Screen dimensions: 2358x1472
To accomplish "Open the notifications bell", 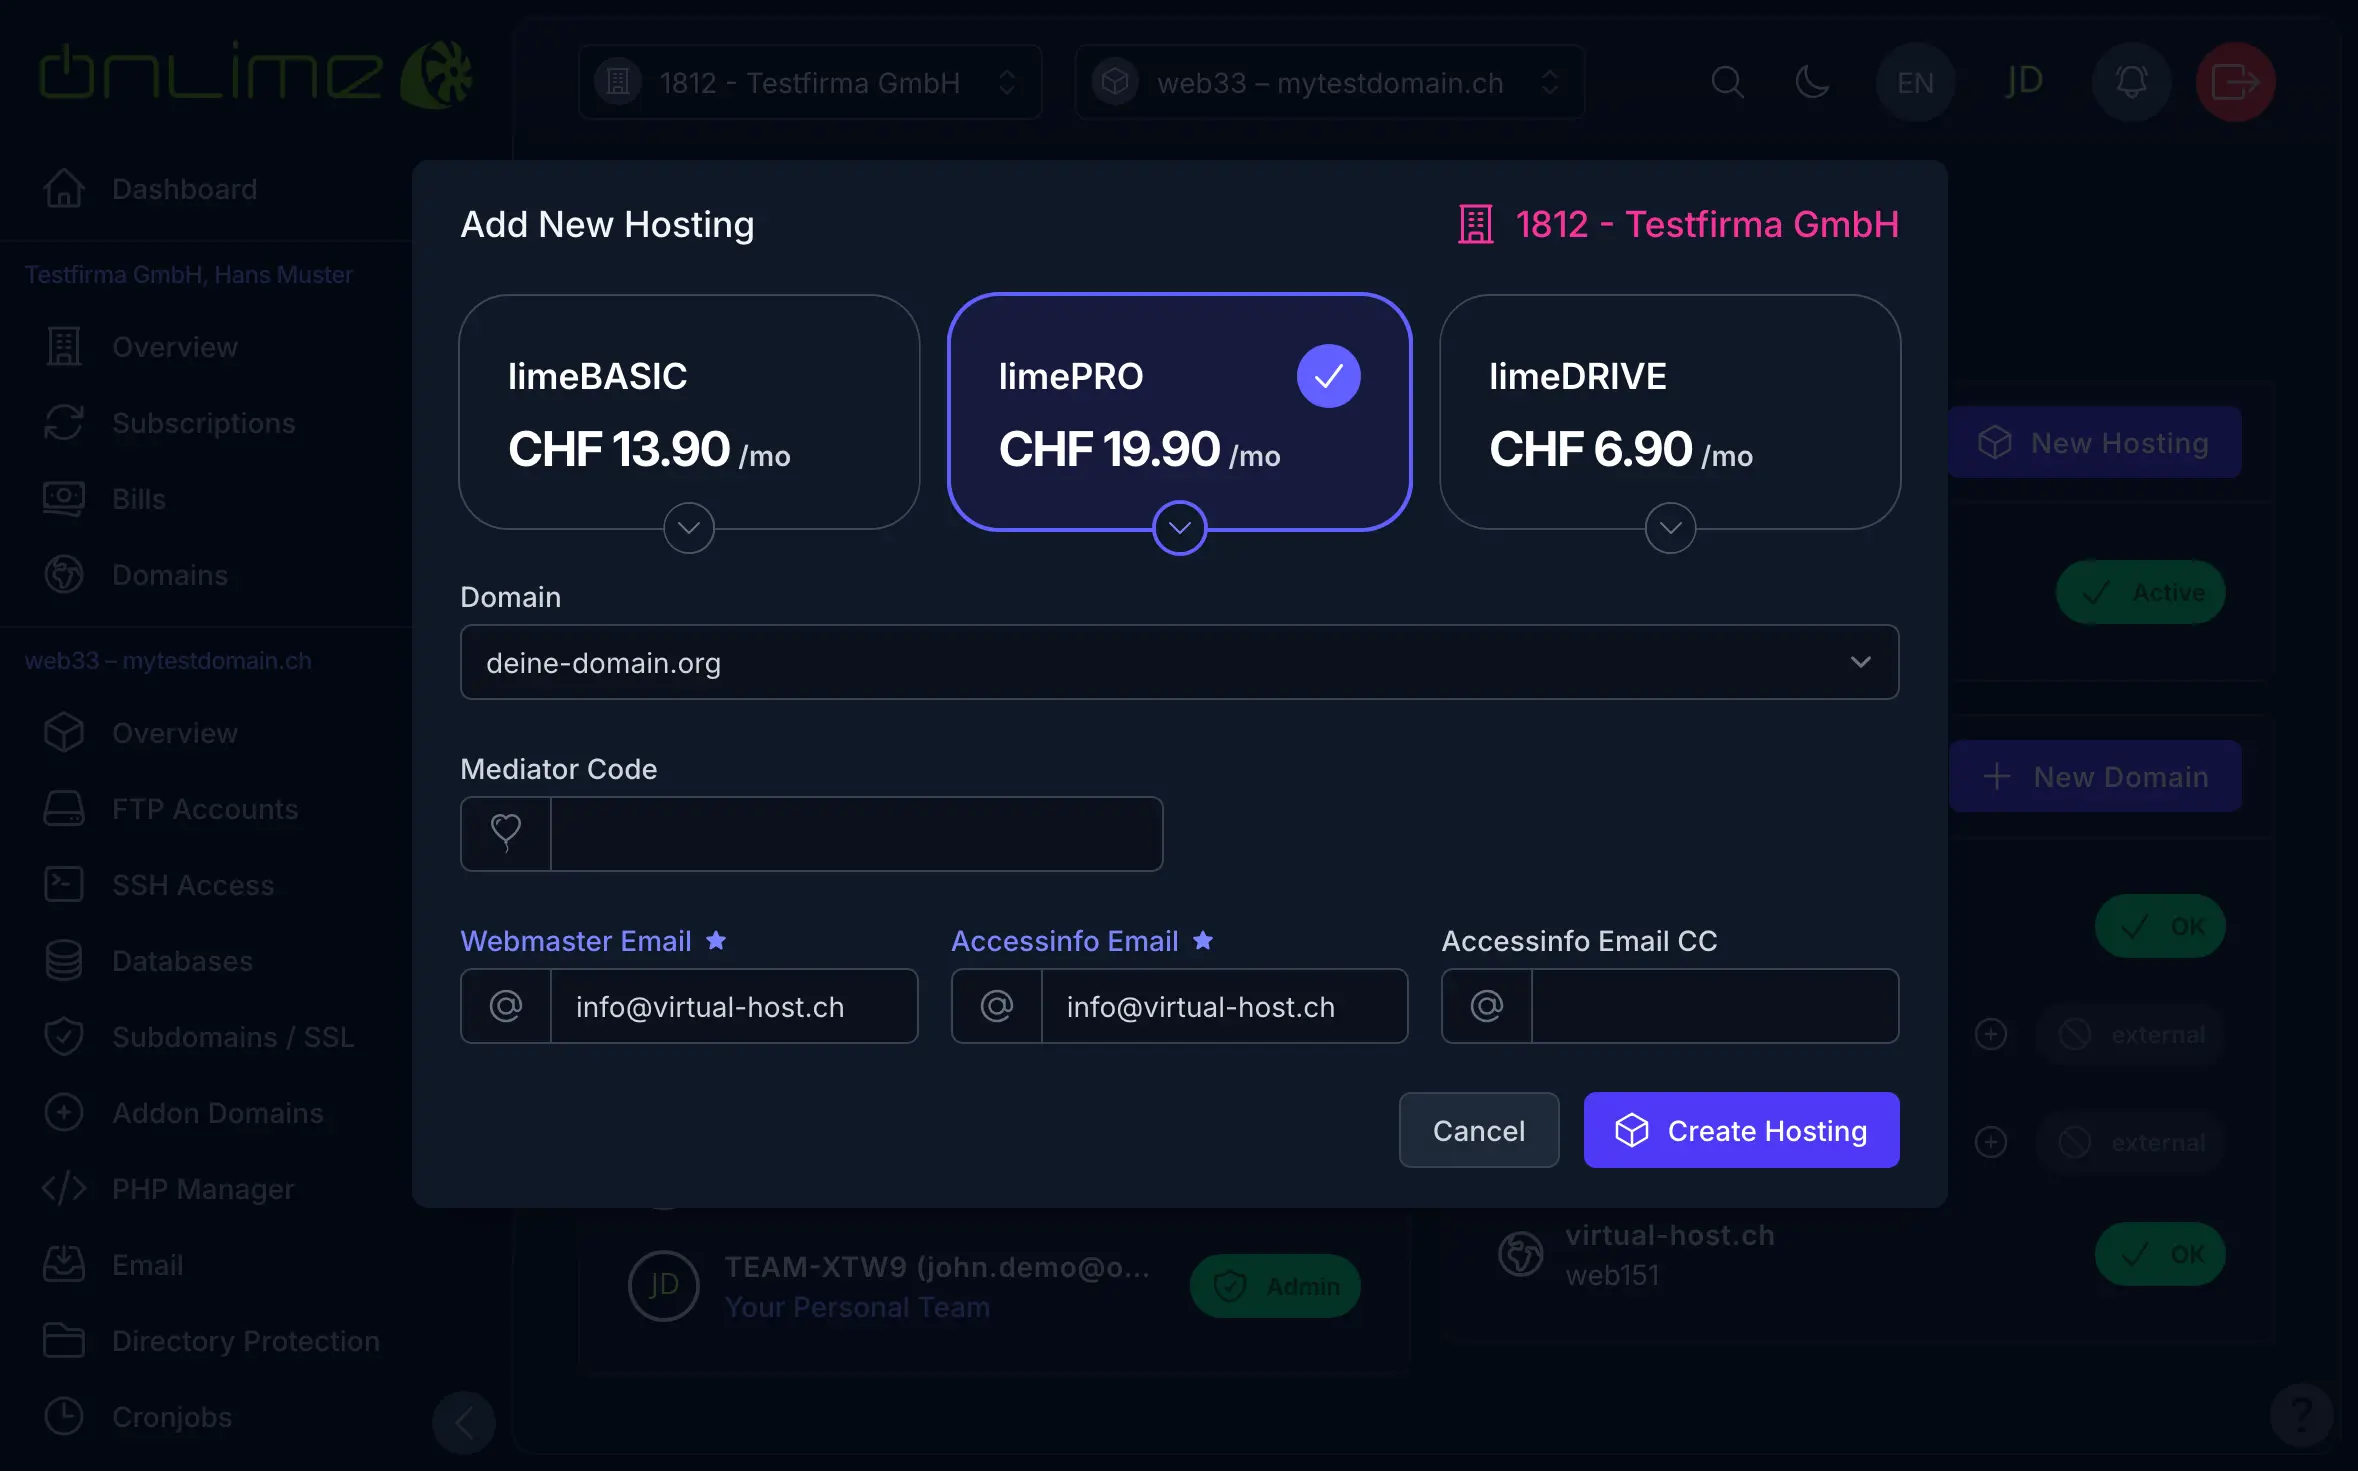I will click(2131, 82).
